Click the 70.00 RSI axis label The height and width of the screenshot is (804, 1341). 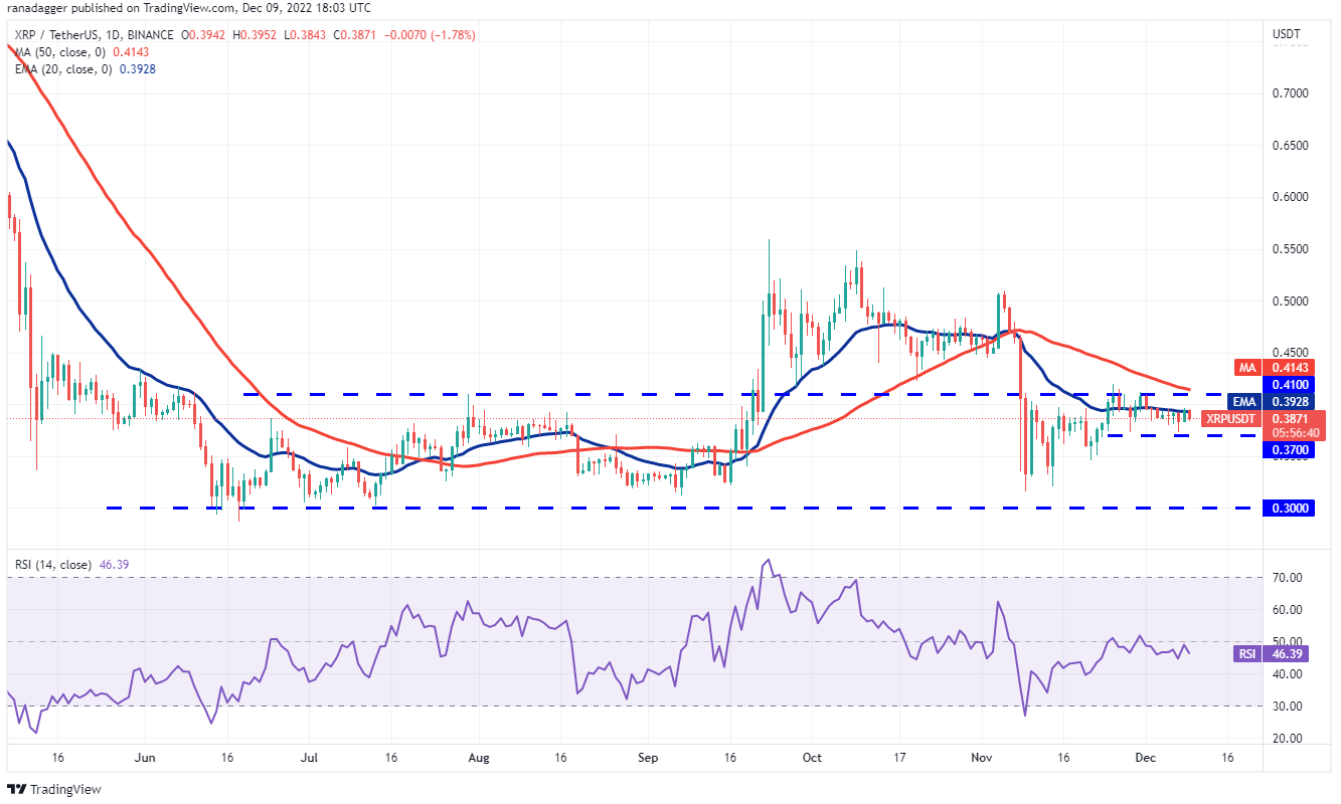pos(1286,578)
